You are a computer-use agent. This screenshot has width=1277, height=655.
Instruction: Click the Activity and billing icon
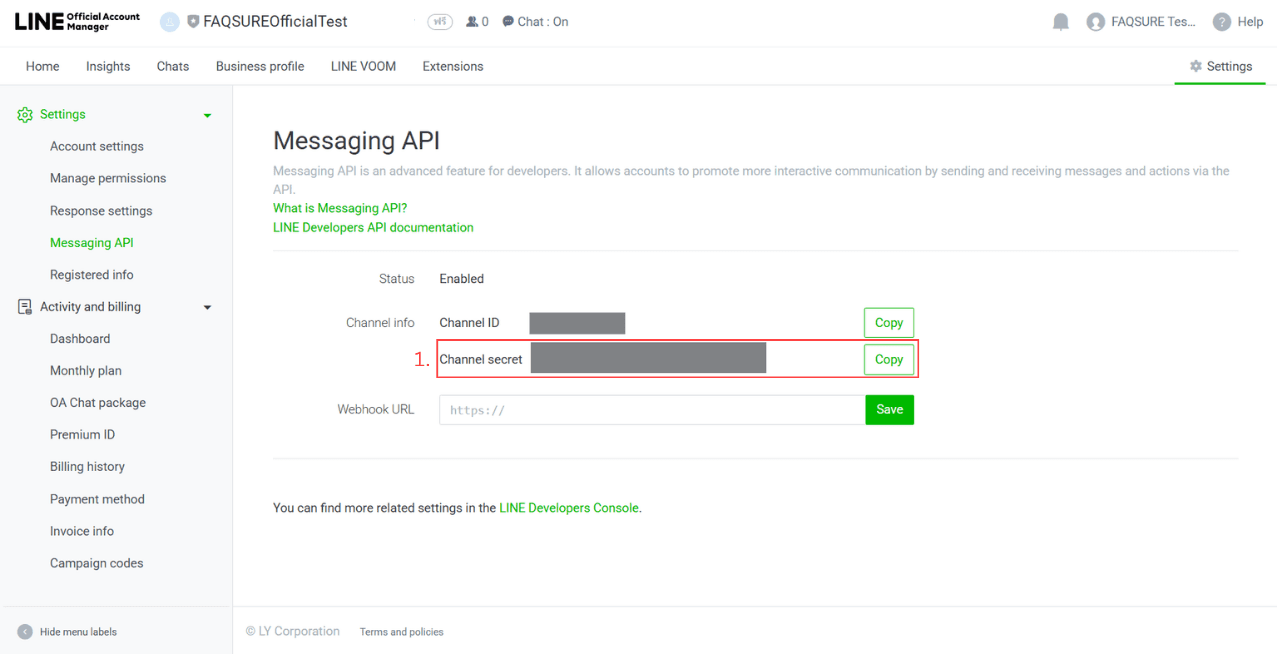[25, 307]
